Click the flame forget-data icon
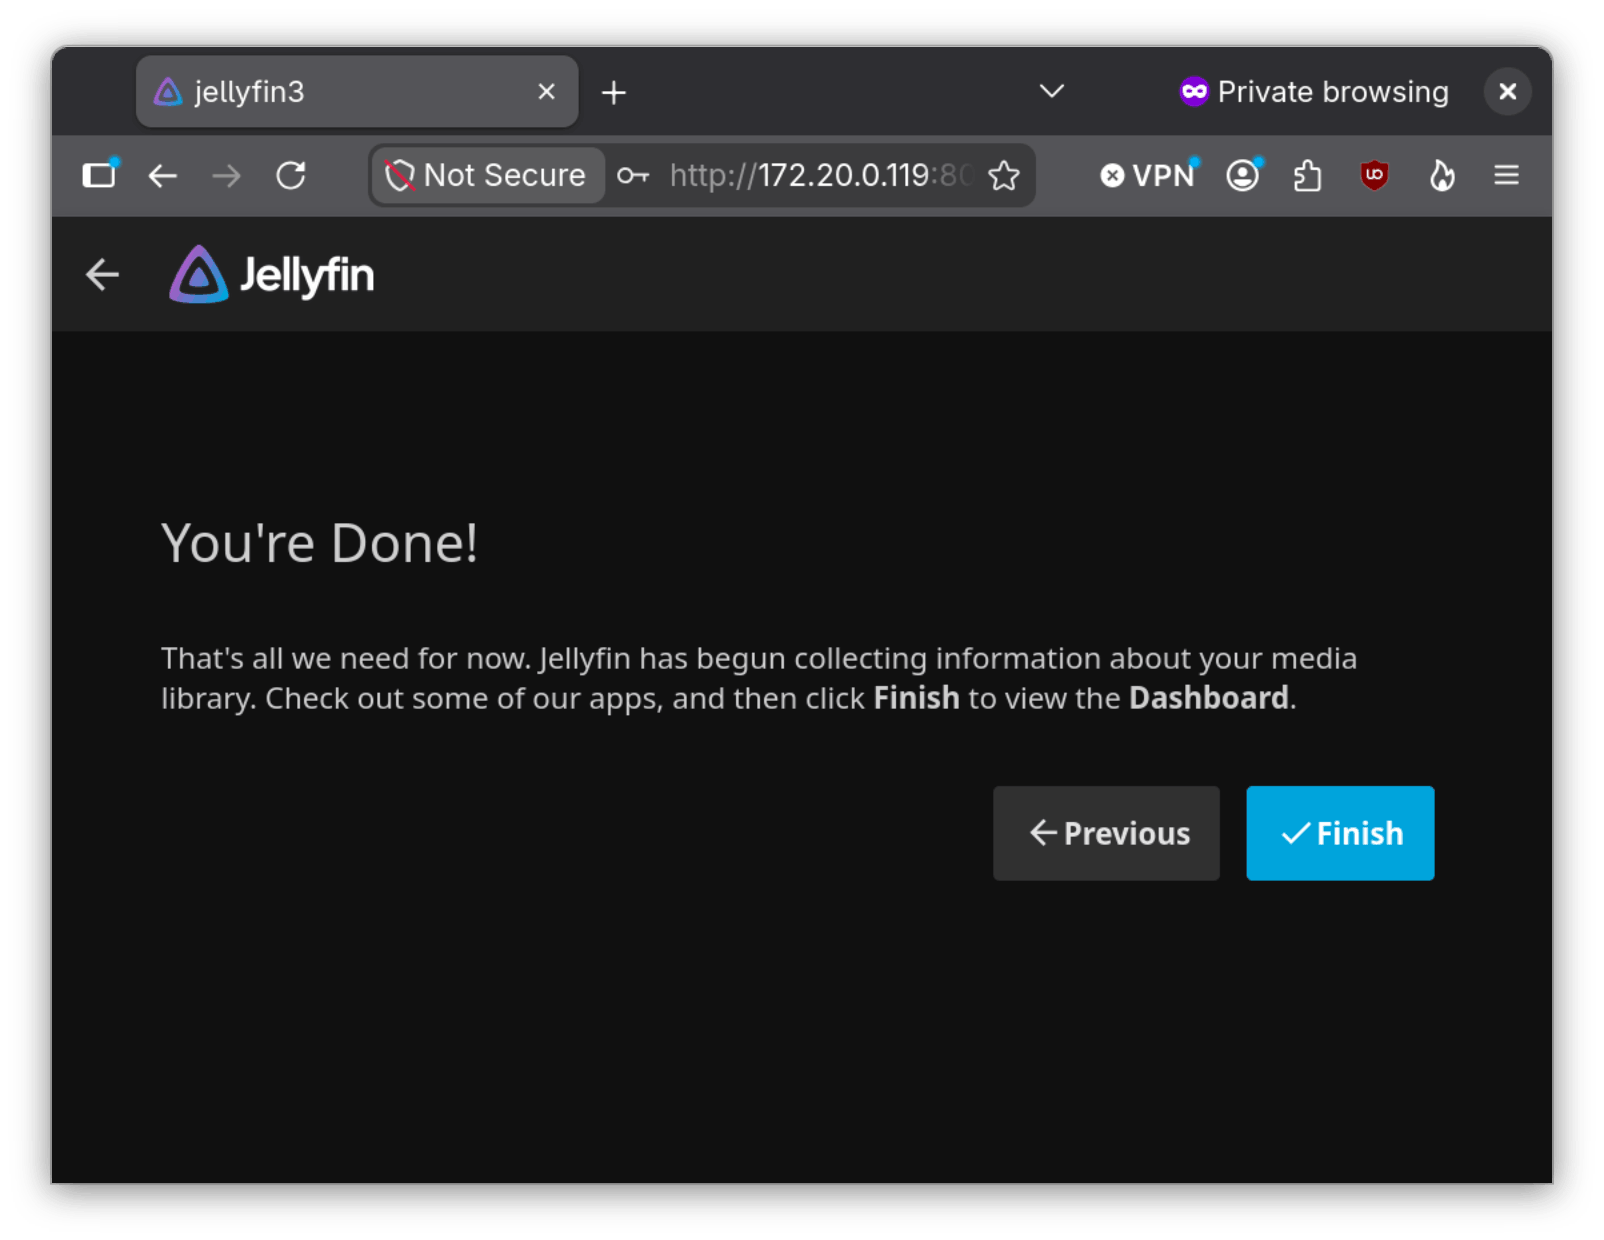The width and height of the screenshot is (1604, 1240). pyautogui.click(x=1441, y=176)
